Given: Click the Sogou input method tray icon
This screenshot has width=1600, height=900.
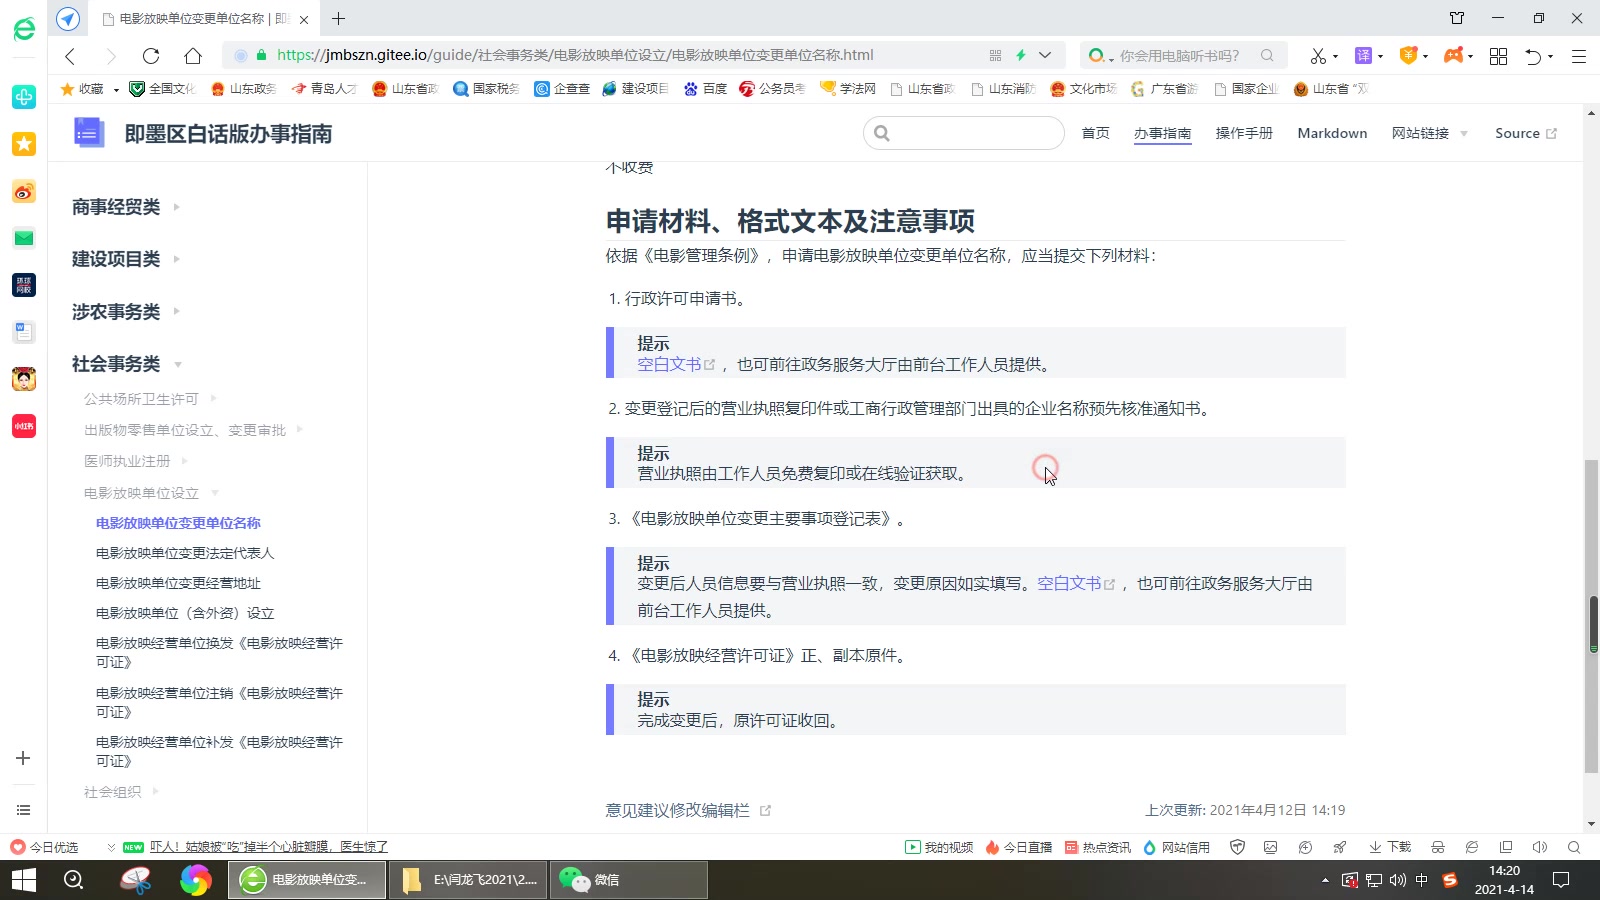Looking at the screenshot, I should (1450, 880).
